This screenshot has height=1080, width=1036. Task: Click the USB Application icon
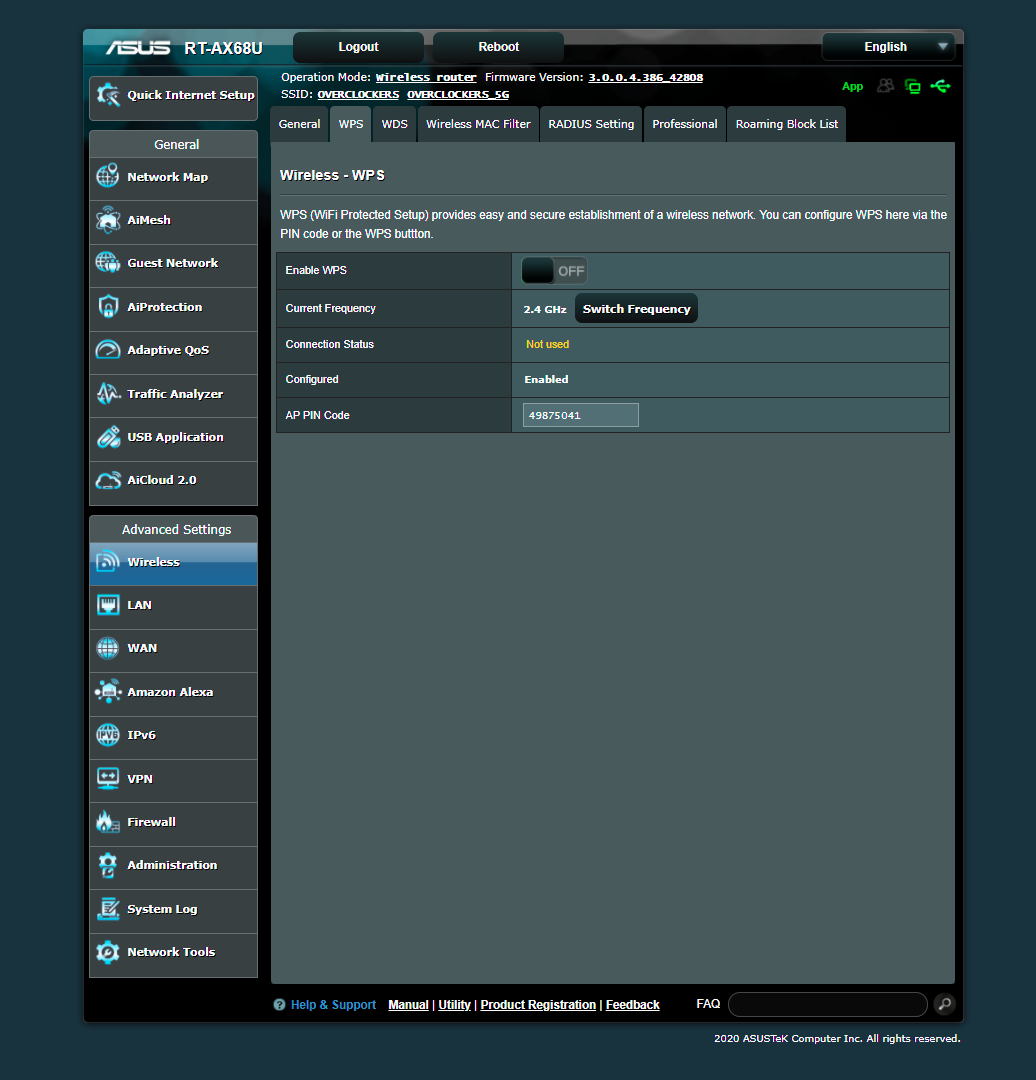(107, 437)
